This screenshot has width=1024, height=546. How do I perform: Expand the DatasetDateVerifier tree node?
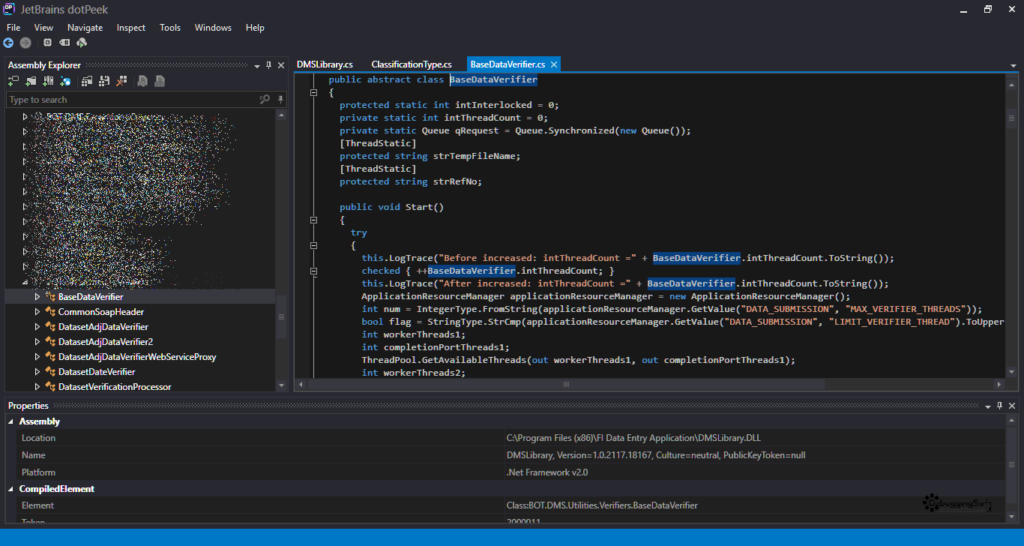37,372
